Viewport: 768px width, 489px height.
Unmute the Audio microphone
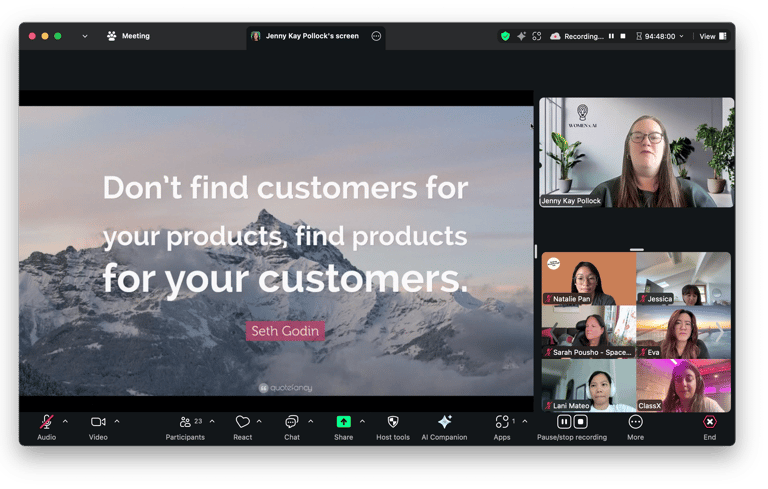pyautogui.click(x=47, y=428)
